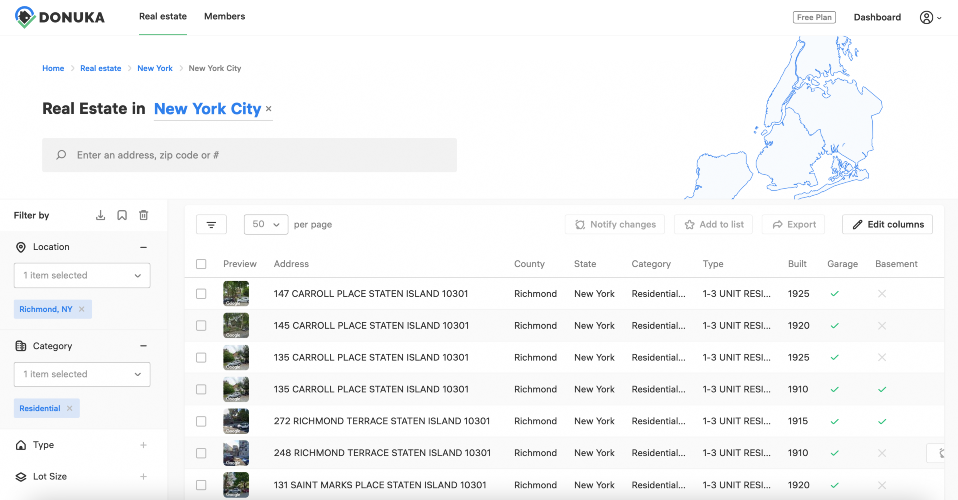Go to Real estate breadcrumb
The height and width of the screenshot is (500, 958).
click(x=101, y=68)
